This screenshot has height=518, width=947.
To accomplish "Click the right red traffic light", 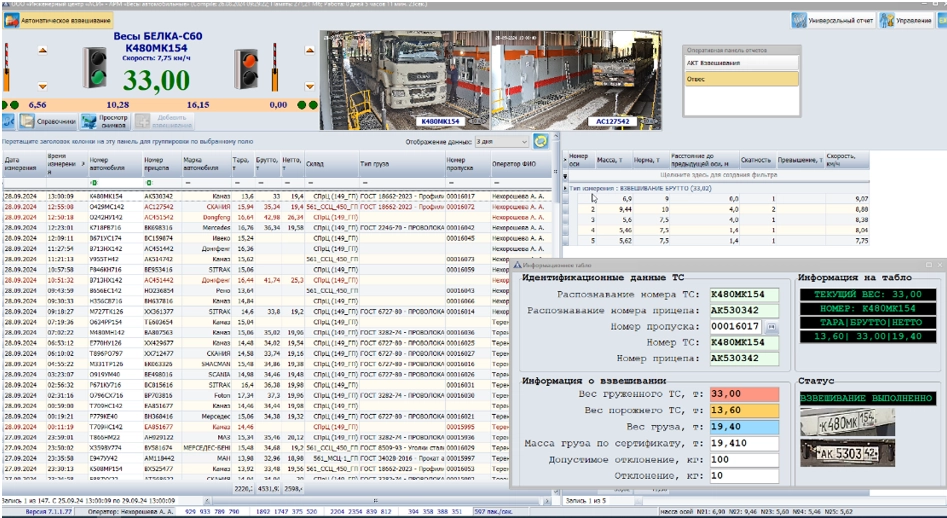I will (246, 71).
